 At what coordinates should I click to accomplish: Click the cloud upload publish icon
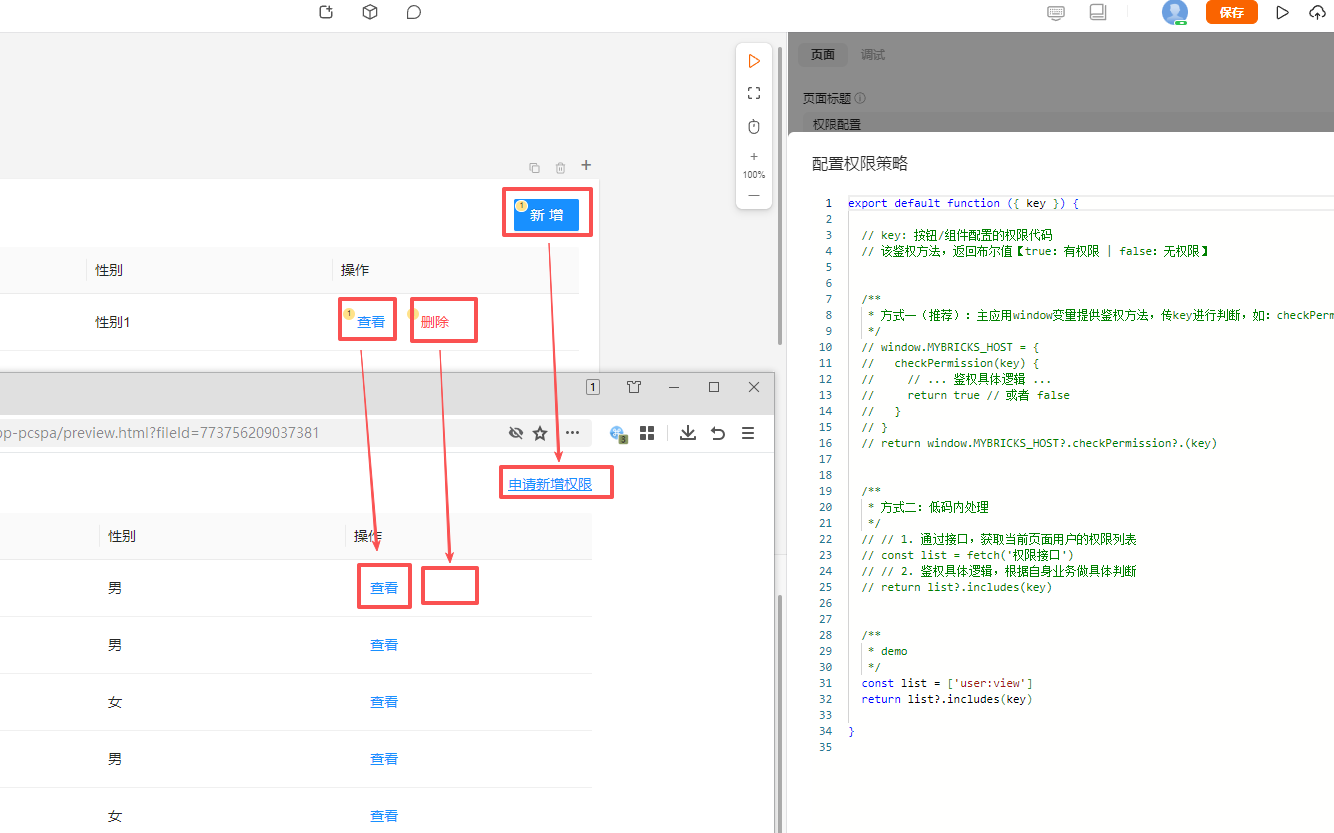1316,12
